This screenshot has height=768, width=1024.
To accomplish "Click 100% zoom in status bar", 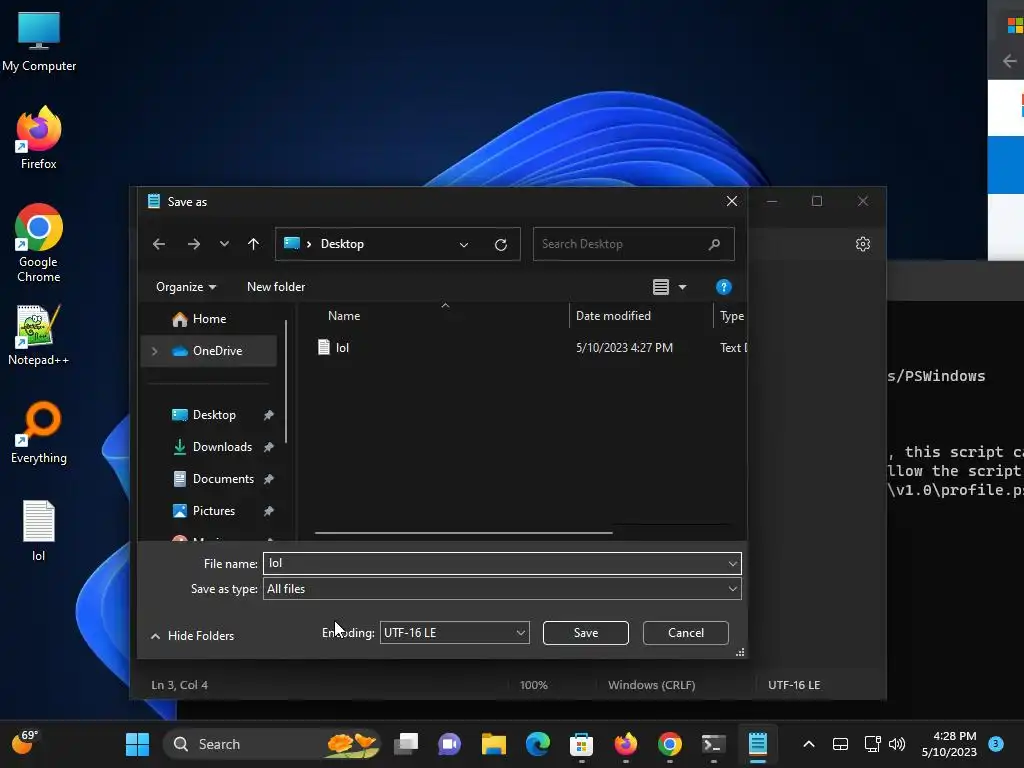I will pyautogui.click(x=534, y=685).
